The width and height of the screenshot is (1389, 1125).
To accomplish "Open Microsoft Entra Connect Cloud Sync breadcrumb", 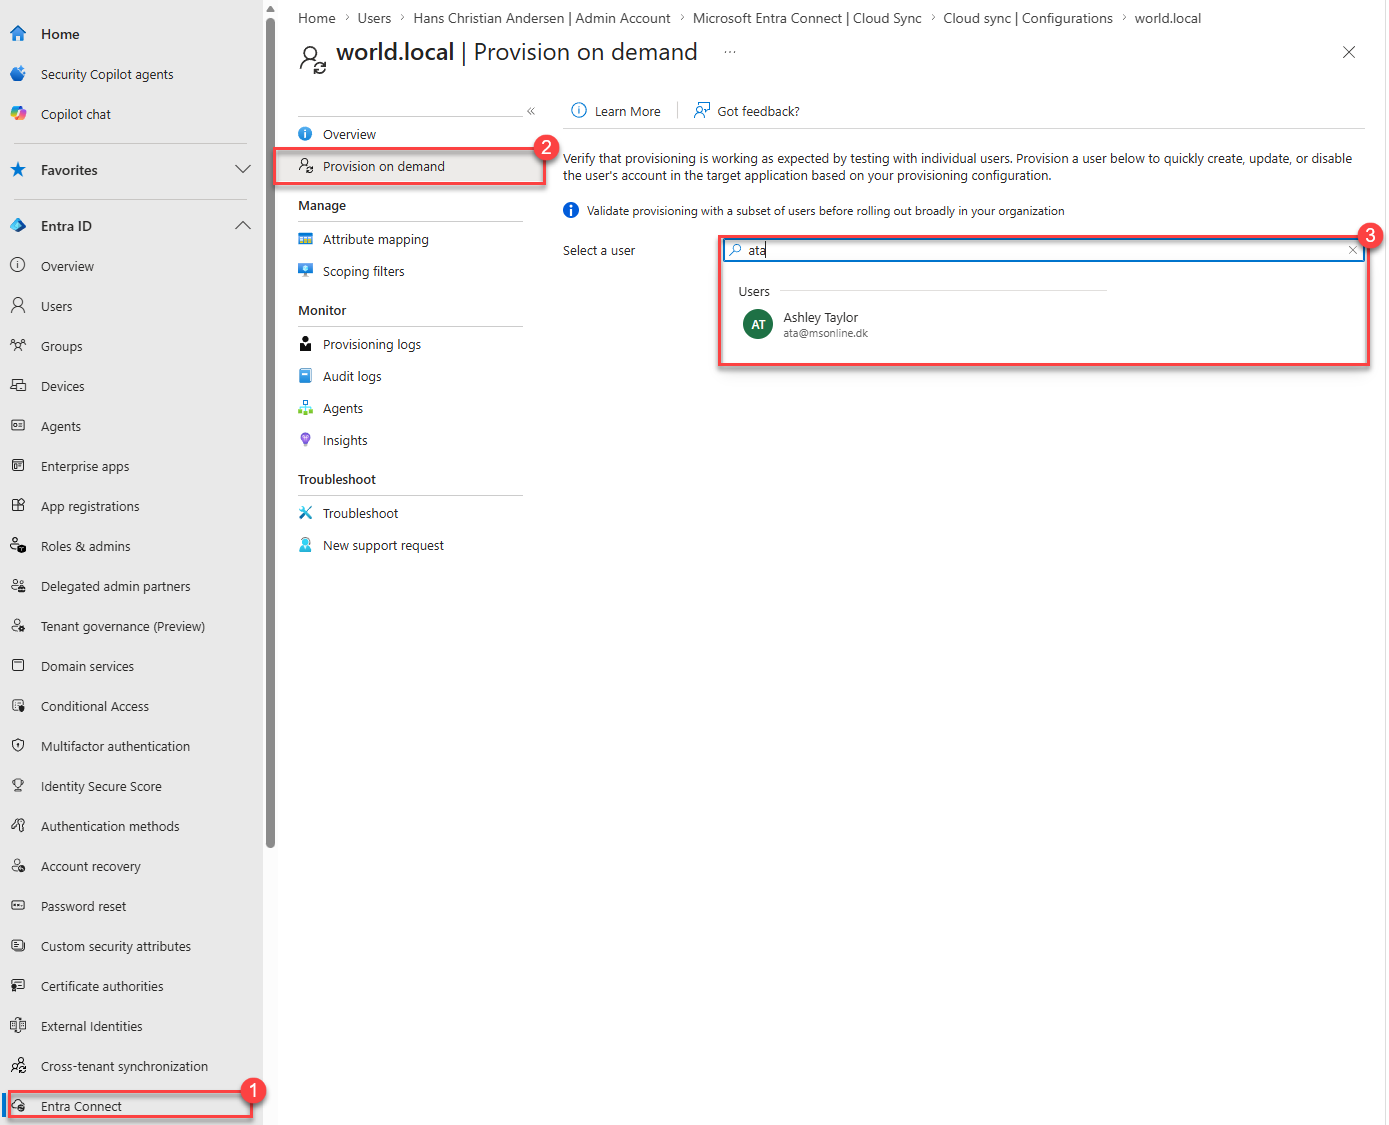I will pyautogui.click(x=807, y=18).
